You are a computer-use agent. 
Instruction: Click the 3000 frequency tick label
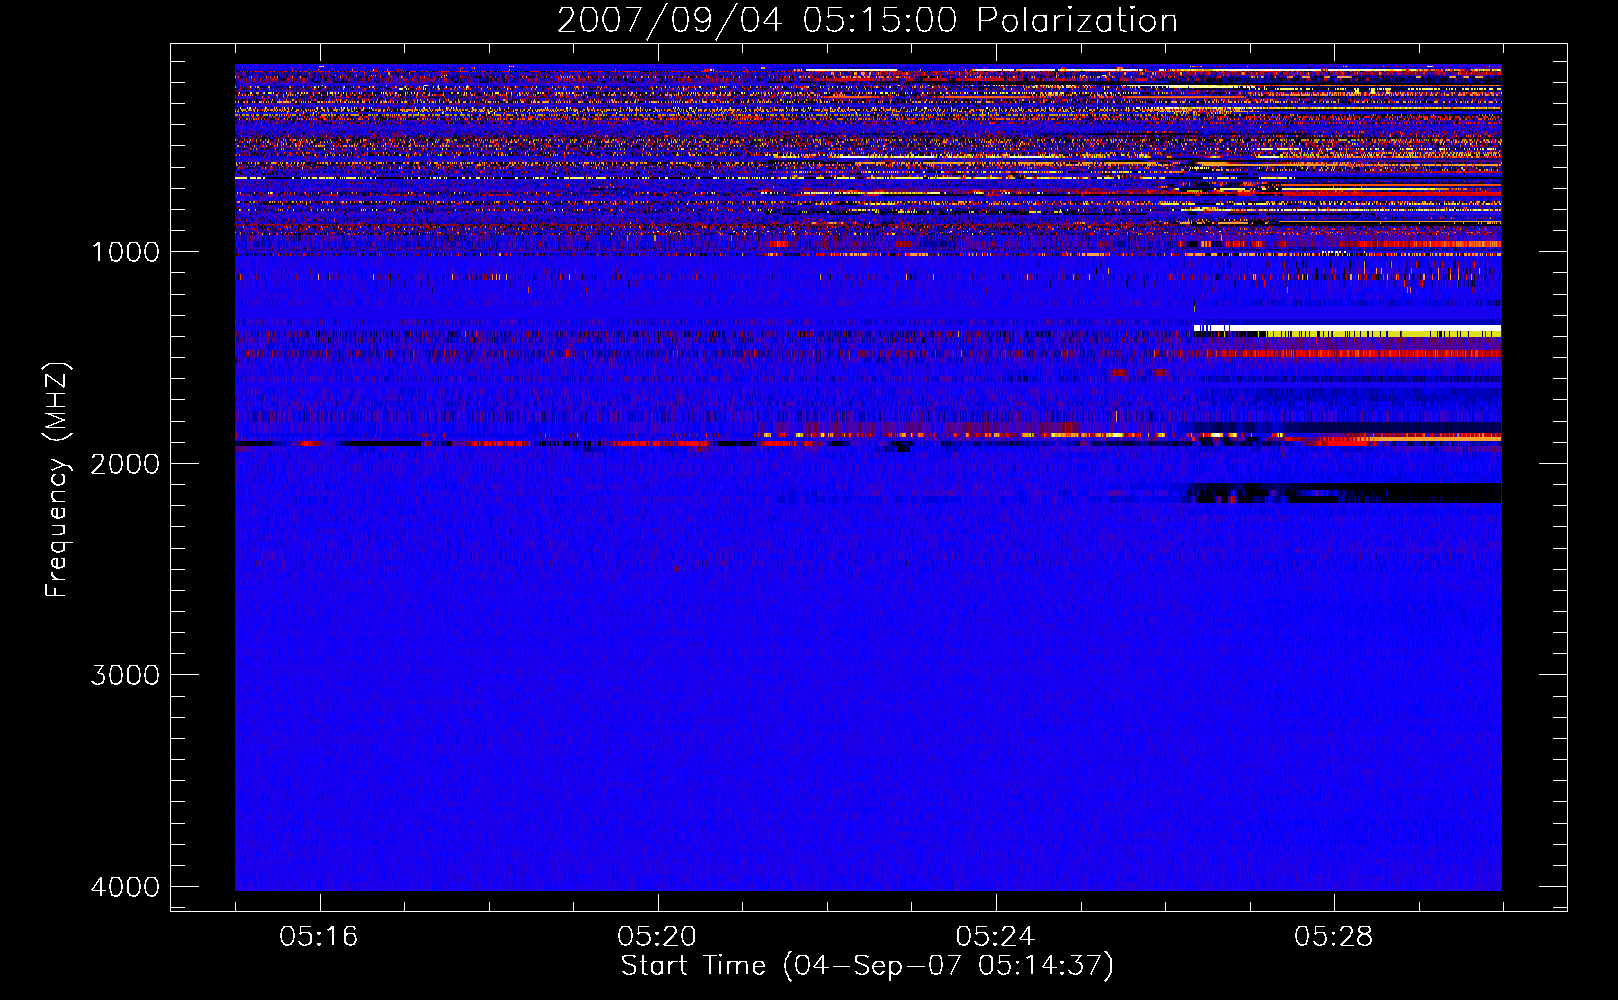tap(125, 675)
